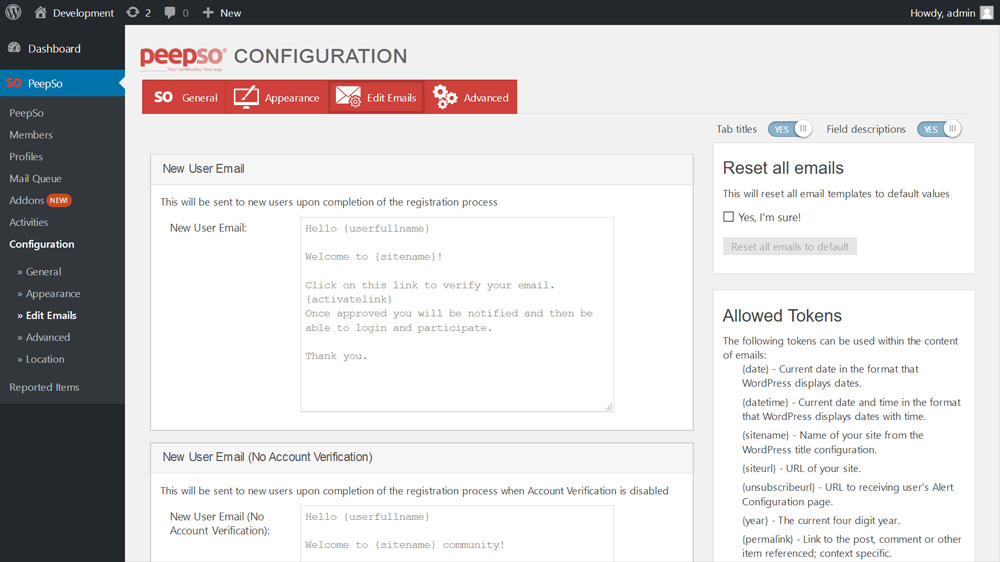Open Reported Items in the sidebar
This screenshot has width=1000, height=562.
(44, 387)
